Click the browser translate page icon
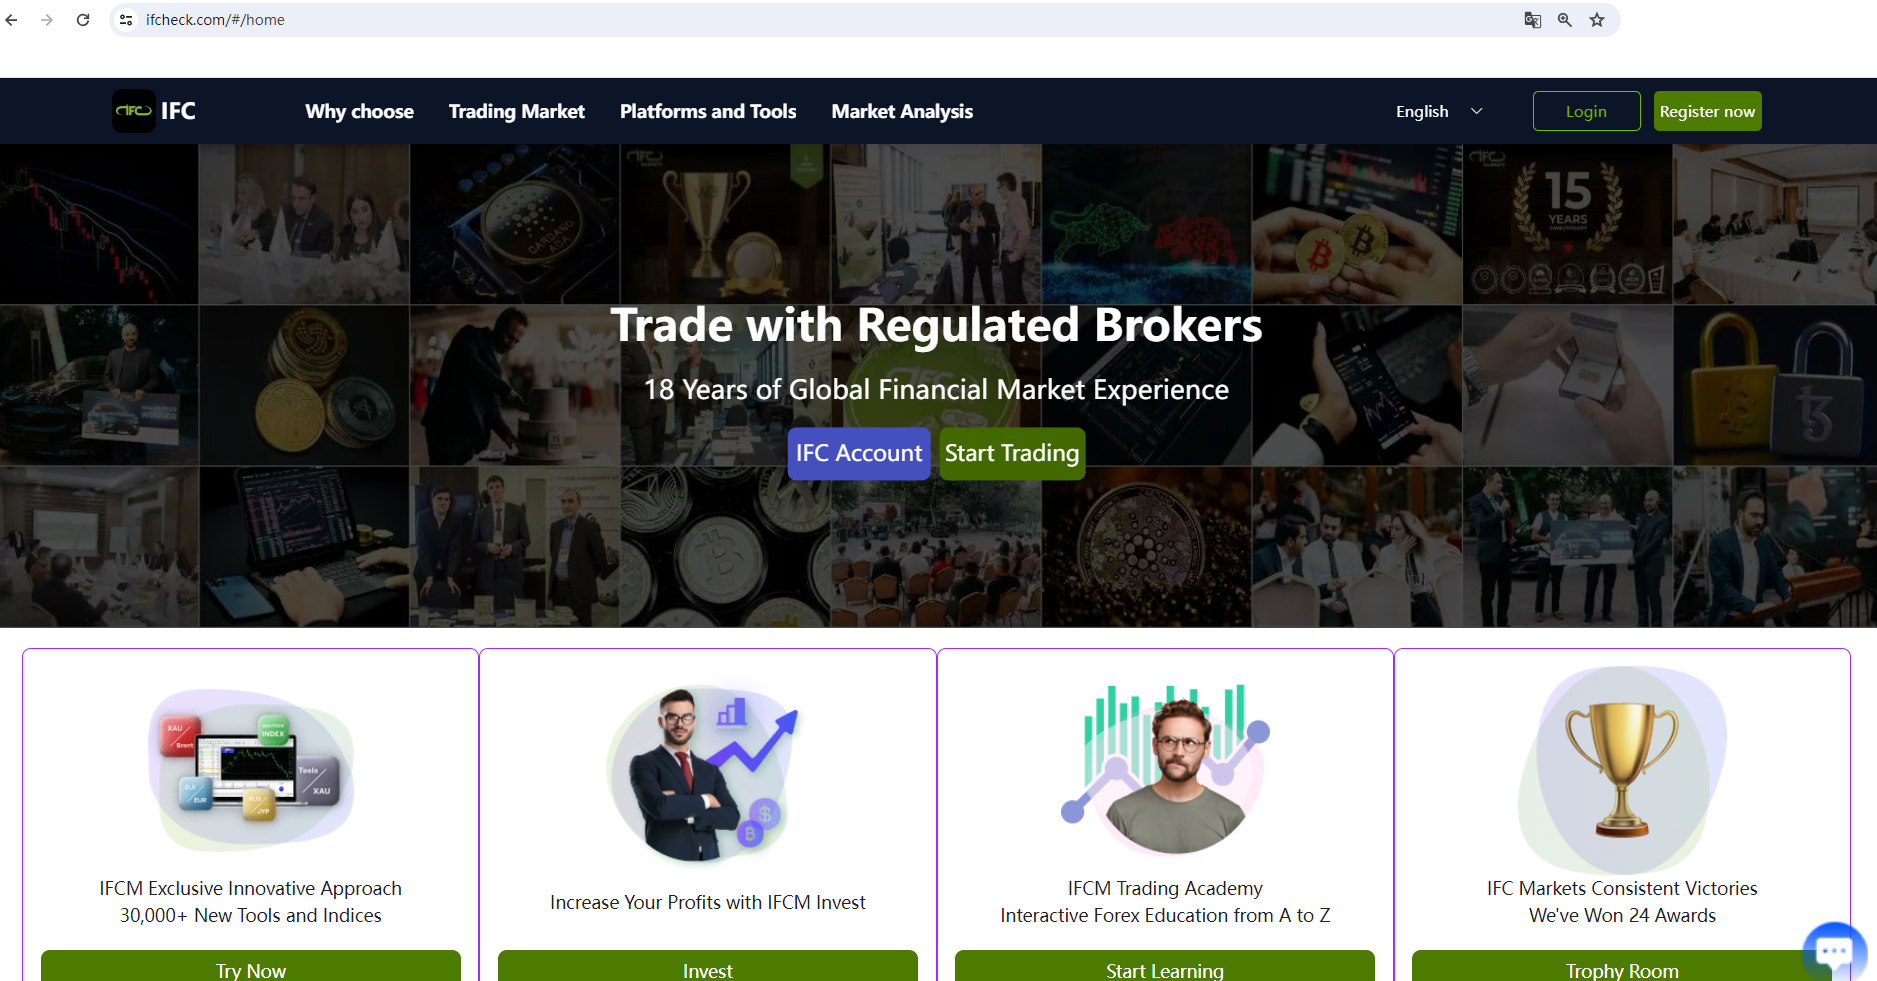 tap(1532, 20)
